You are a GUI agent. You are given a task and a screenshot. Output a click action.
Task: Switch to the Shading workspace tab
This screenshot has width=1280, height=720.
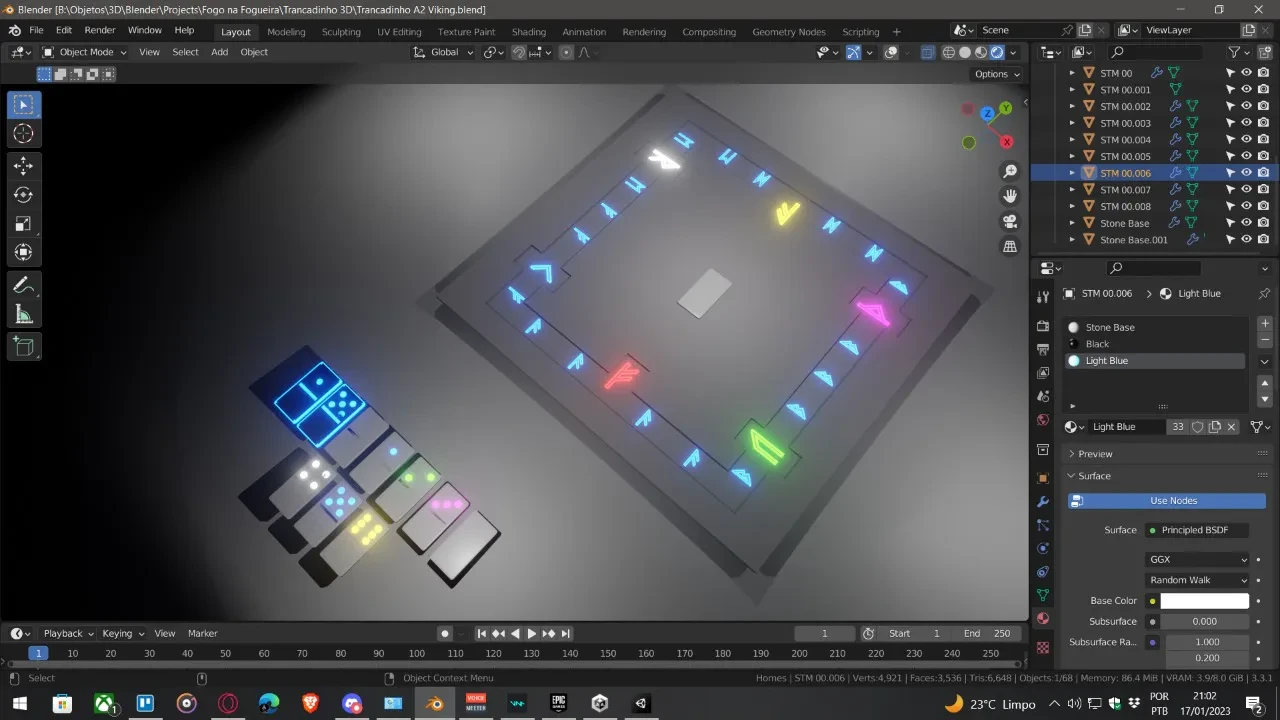coord(528,31)
